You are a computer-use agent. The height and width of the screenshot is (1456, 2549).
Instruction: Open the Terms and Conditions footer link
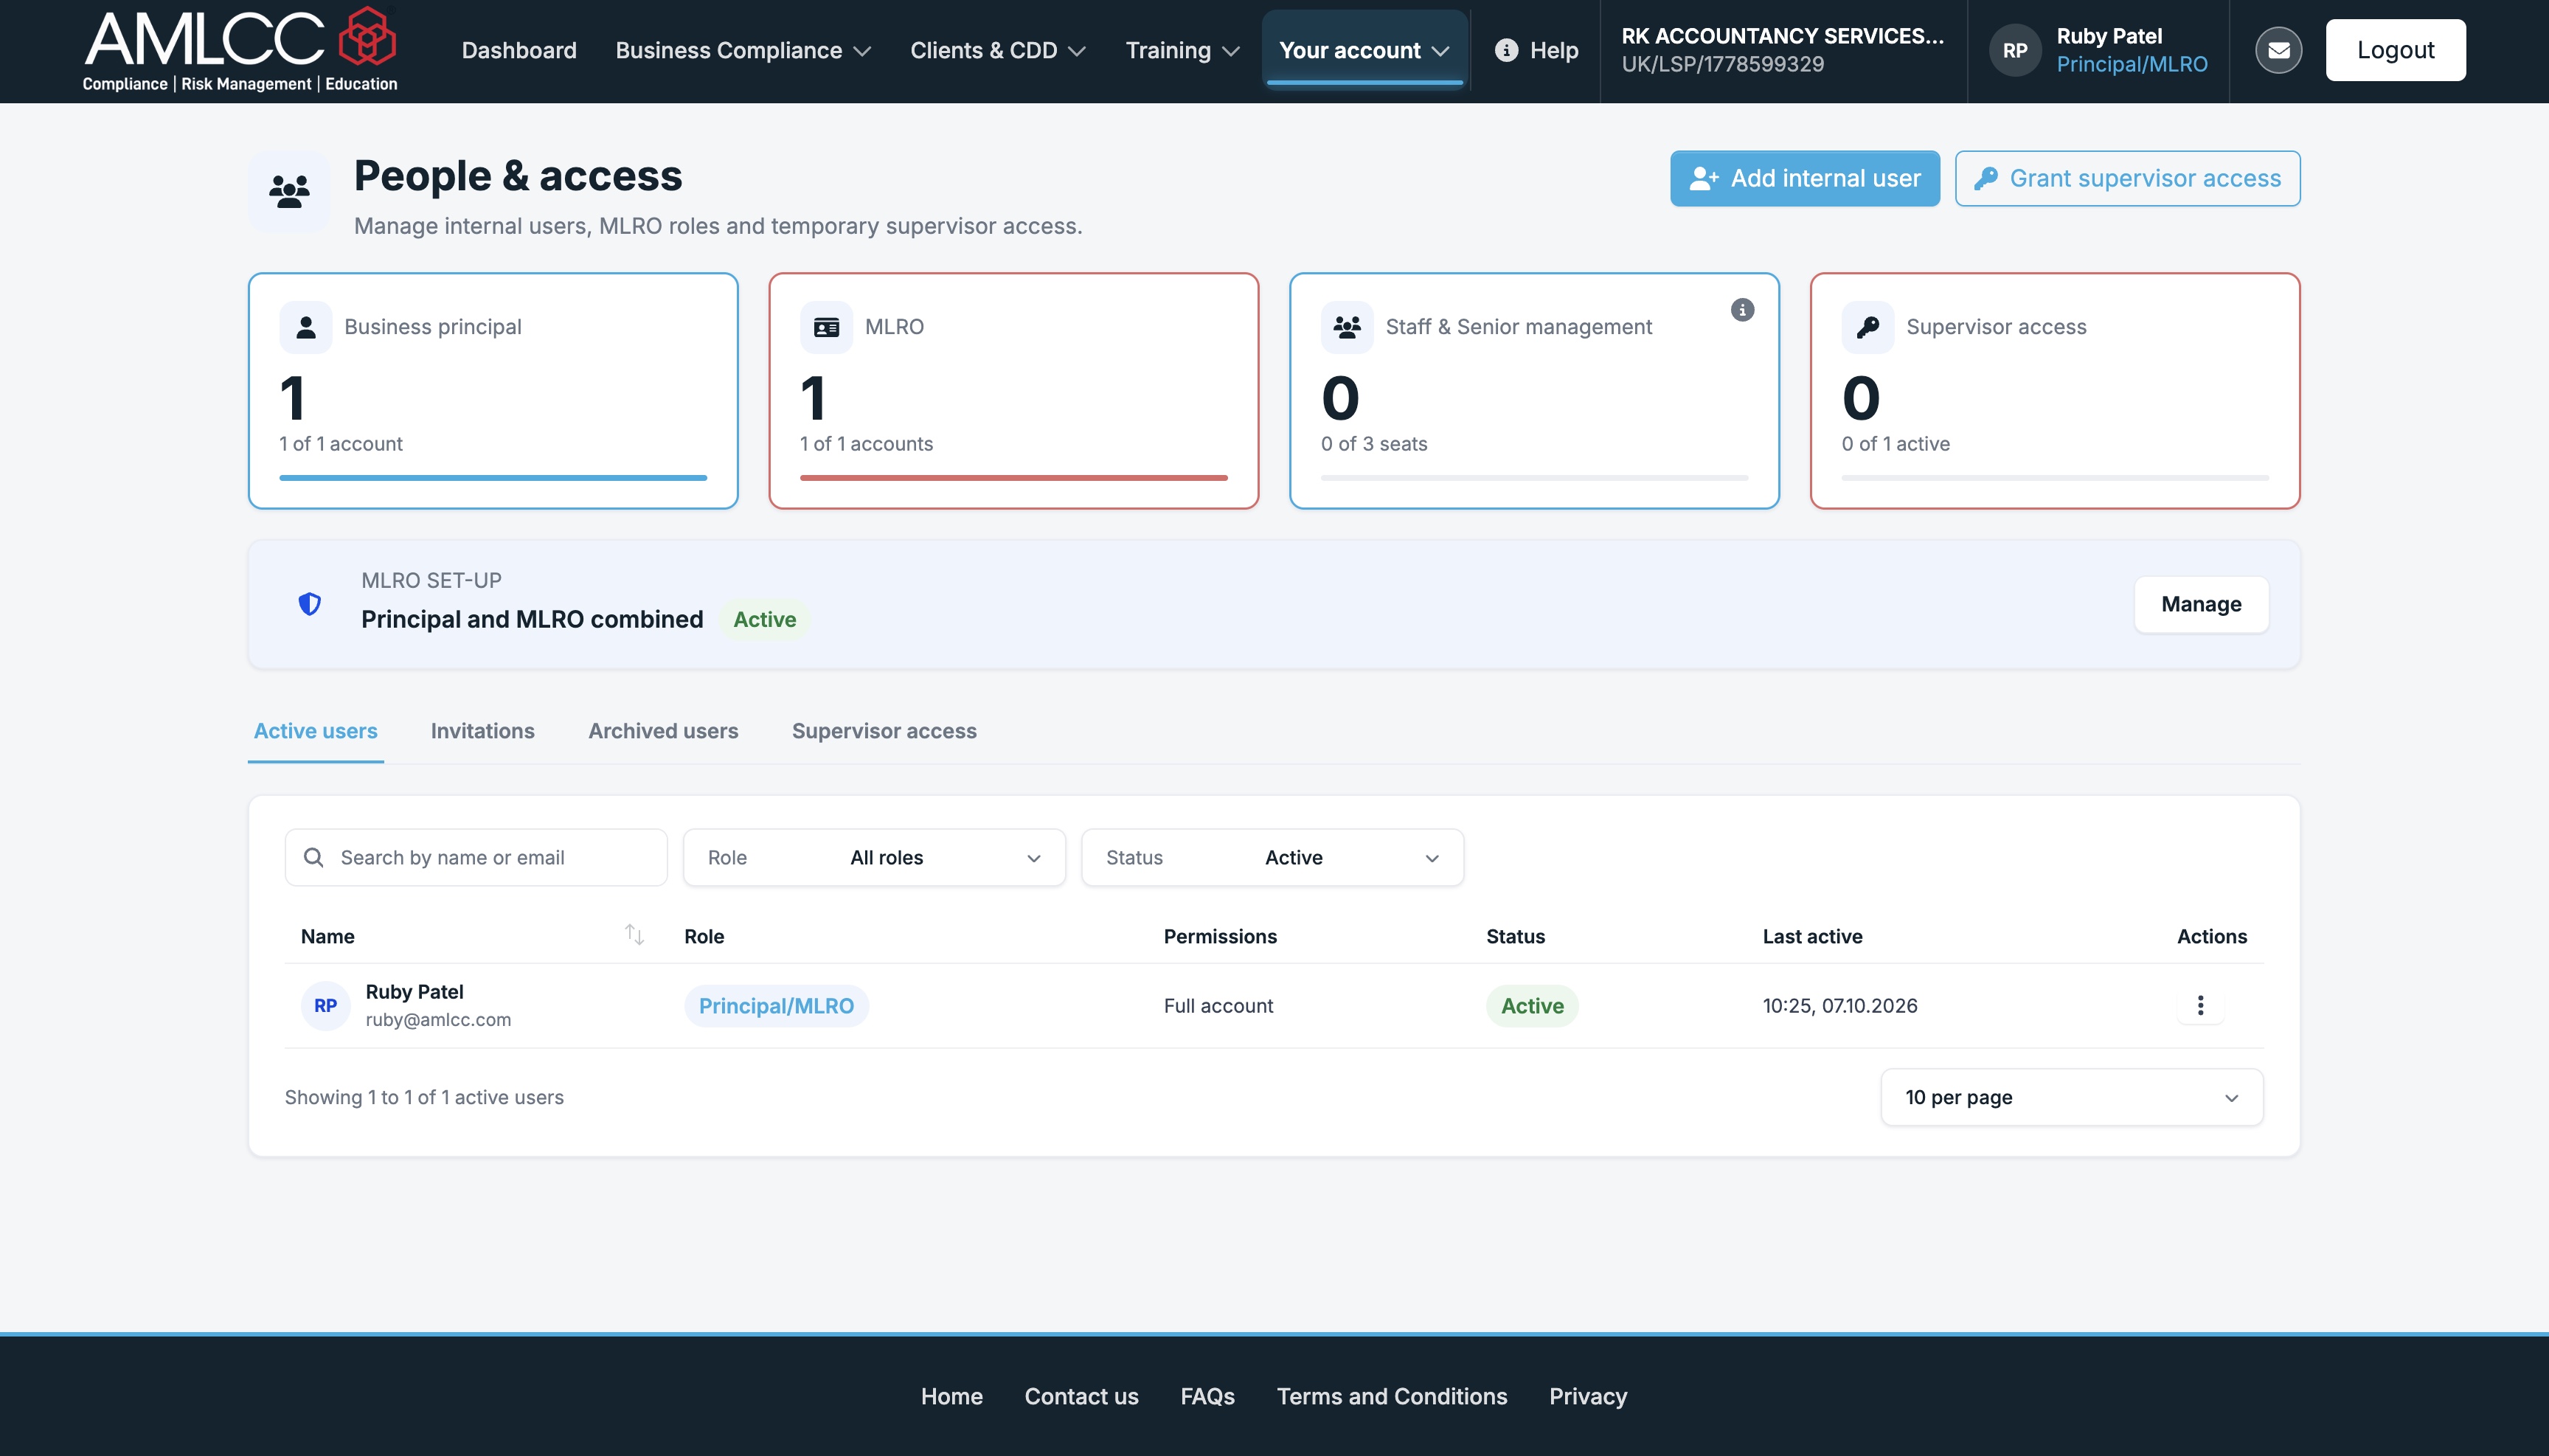click(1391, 1396)
